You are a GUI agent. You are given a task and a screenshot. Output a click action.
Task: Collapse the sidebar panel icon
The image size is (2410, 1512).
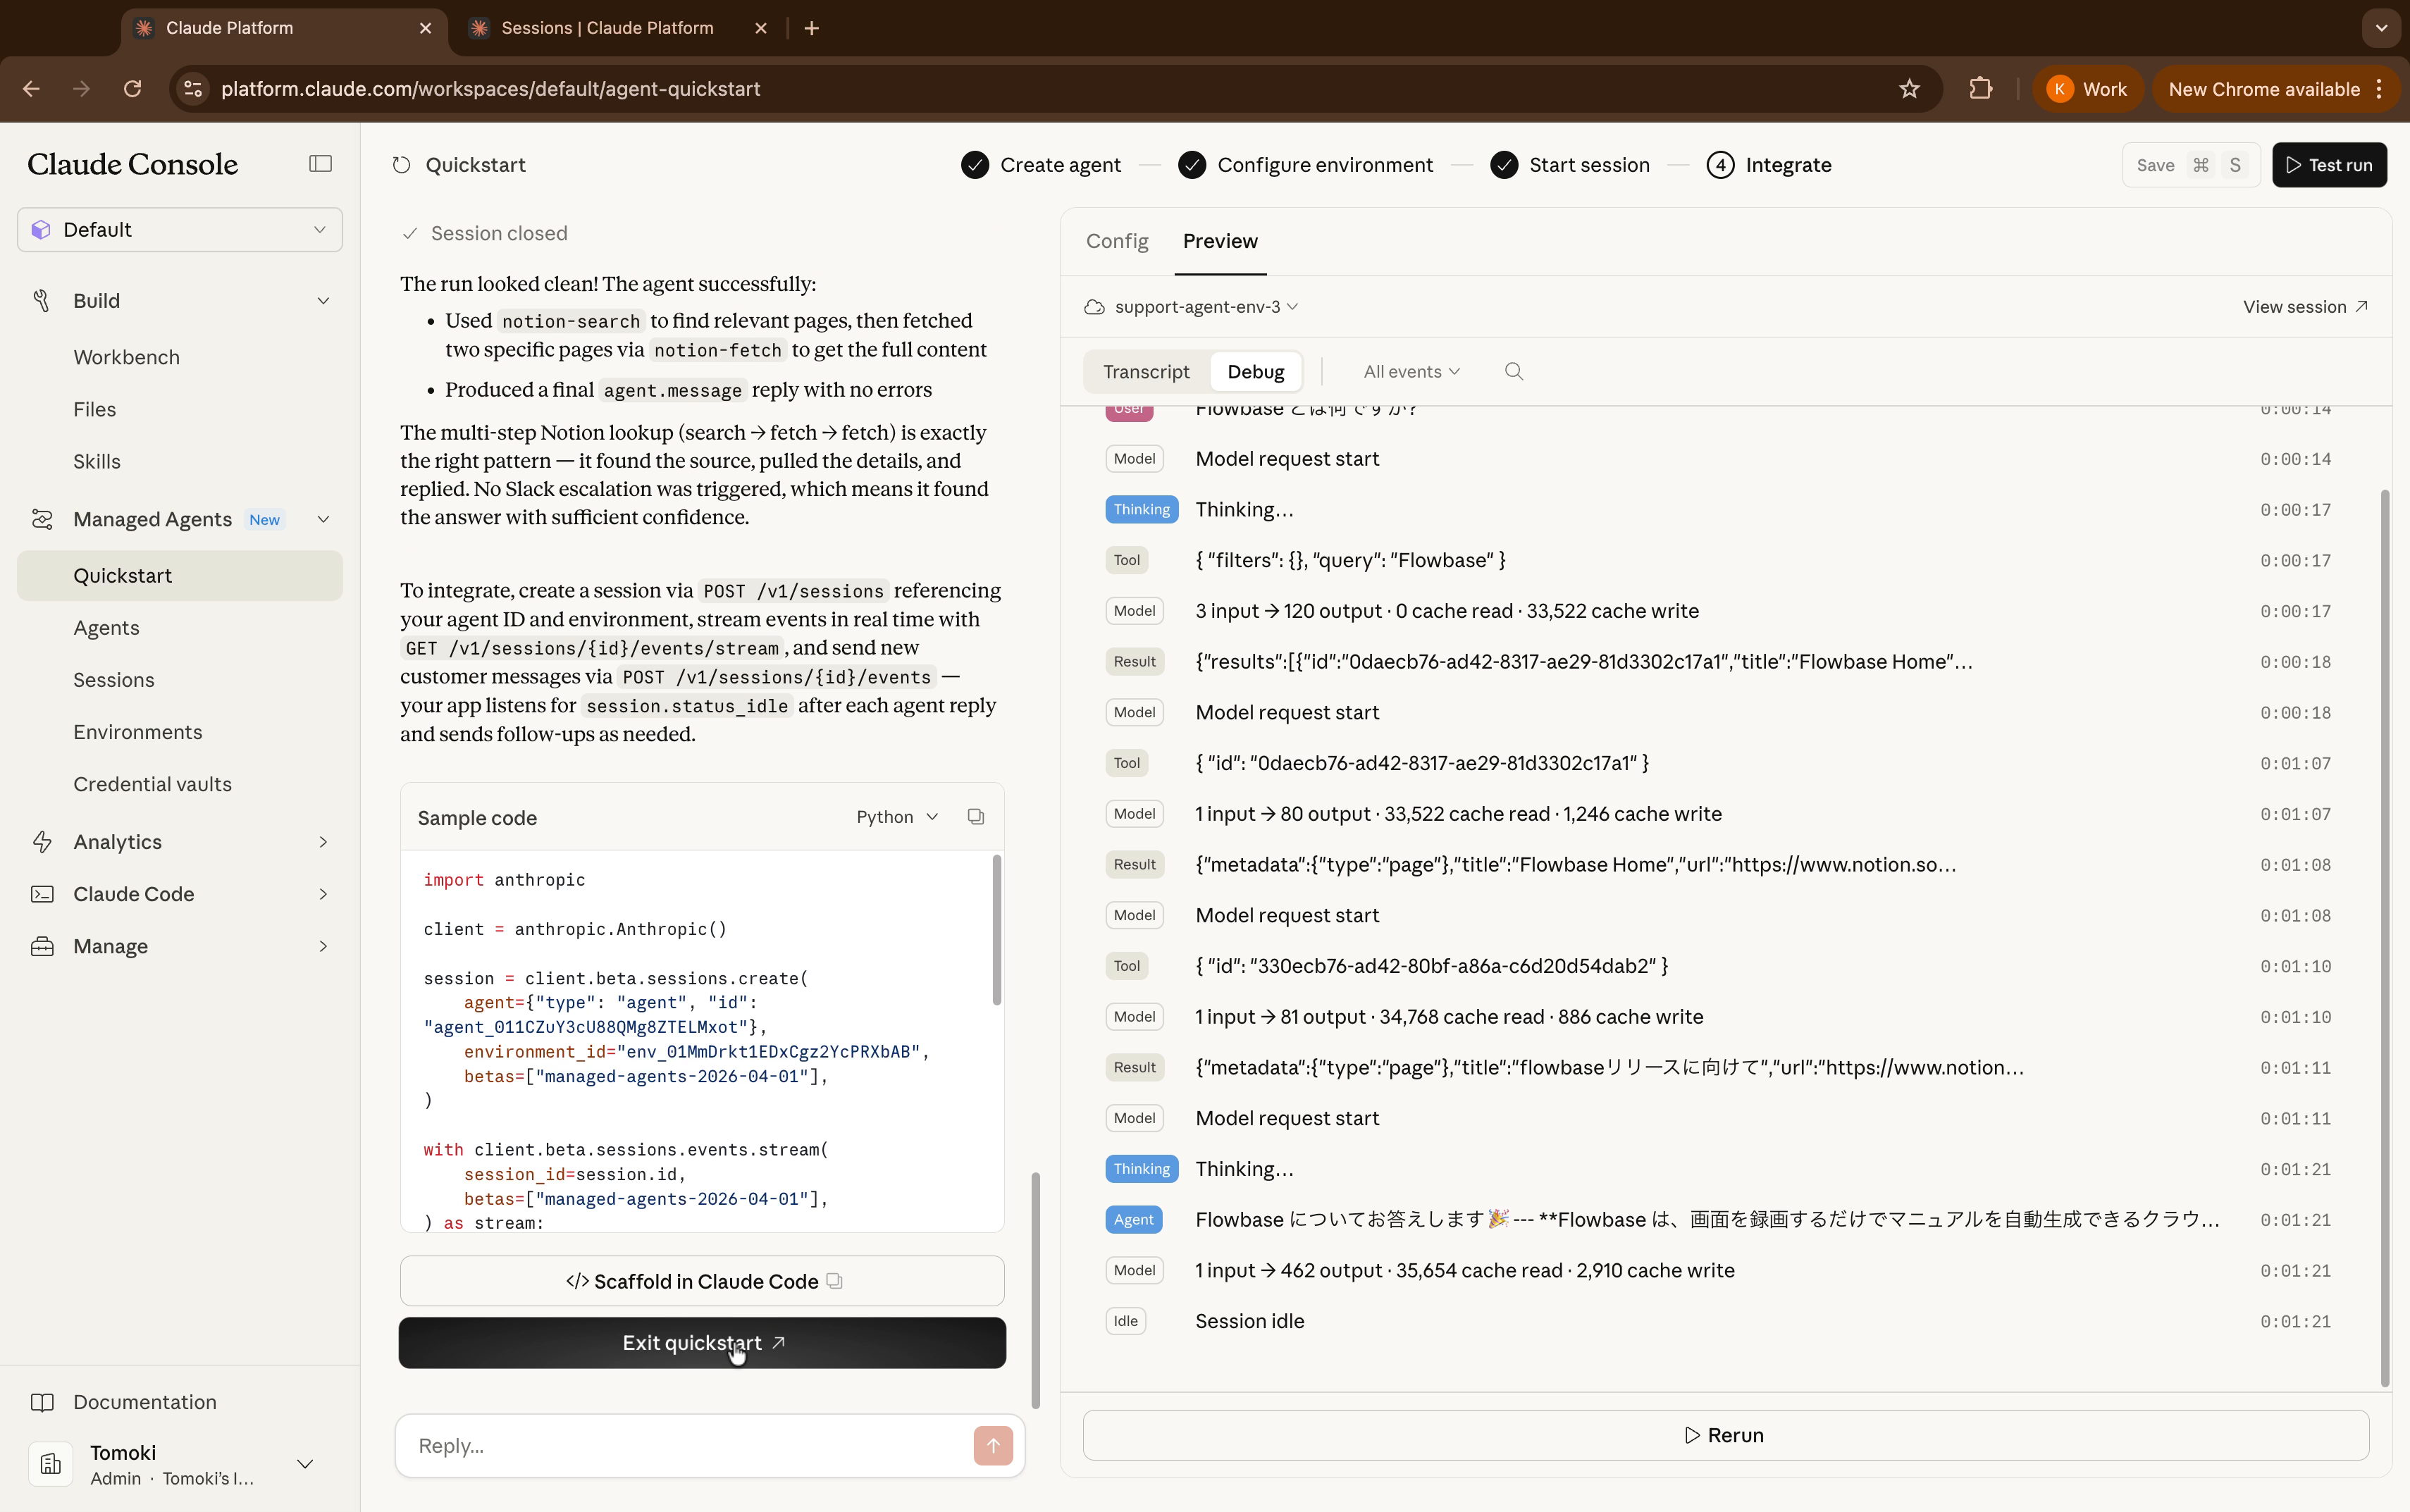coord(320,164)
